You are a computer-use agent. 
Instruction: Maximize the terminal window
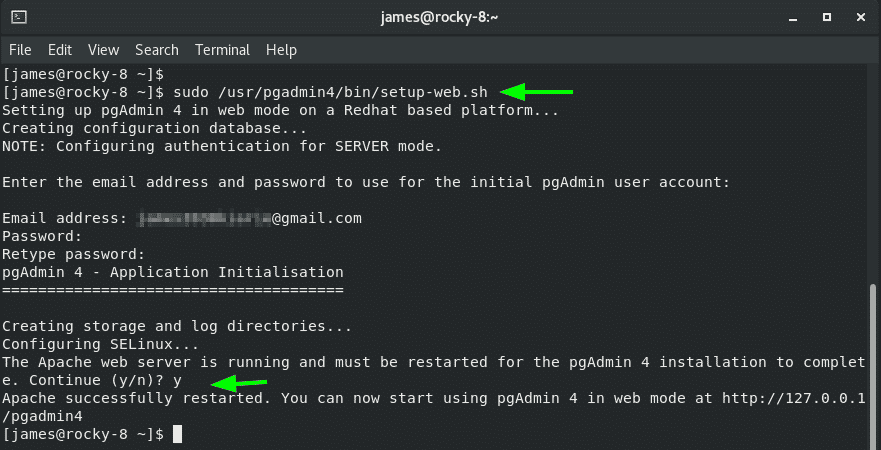click(x=826, y=17)
